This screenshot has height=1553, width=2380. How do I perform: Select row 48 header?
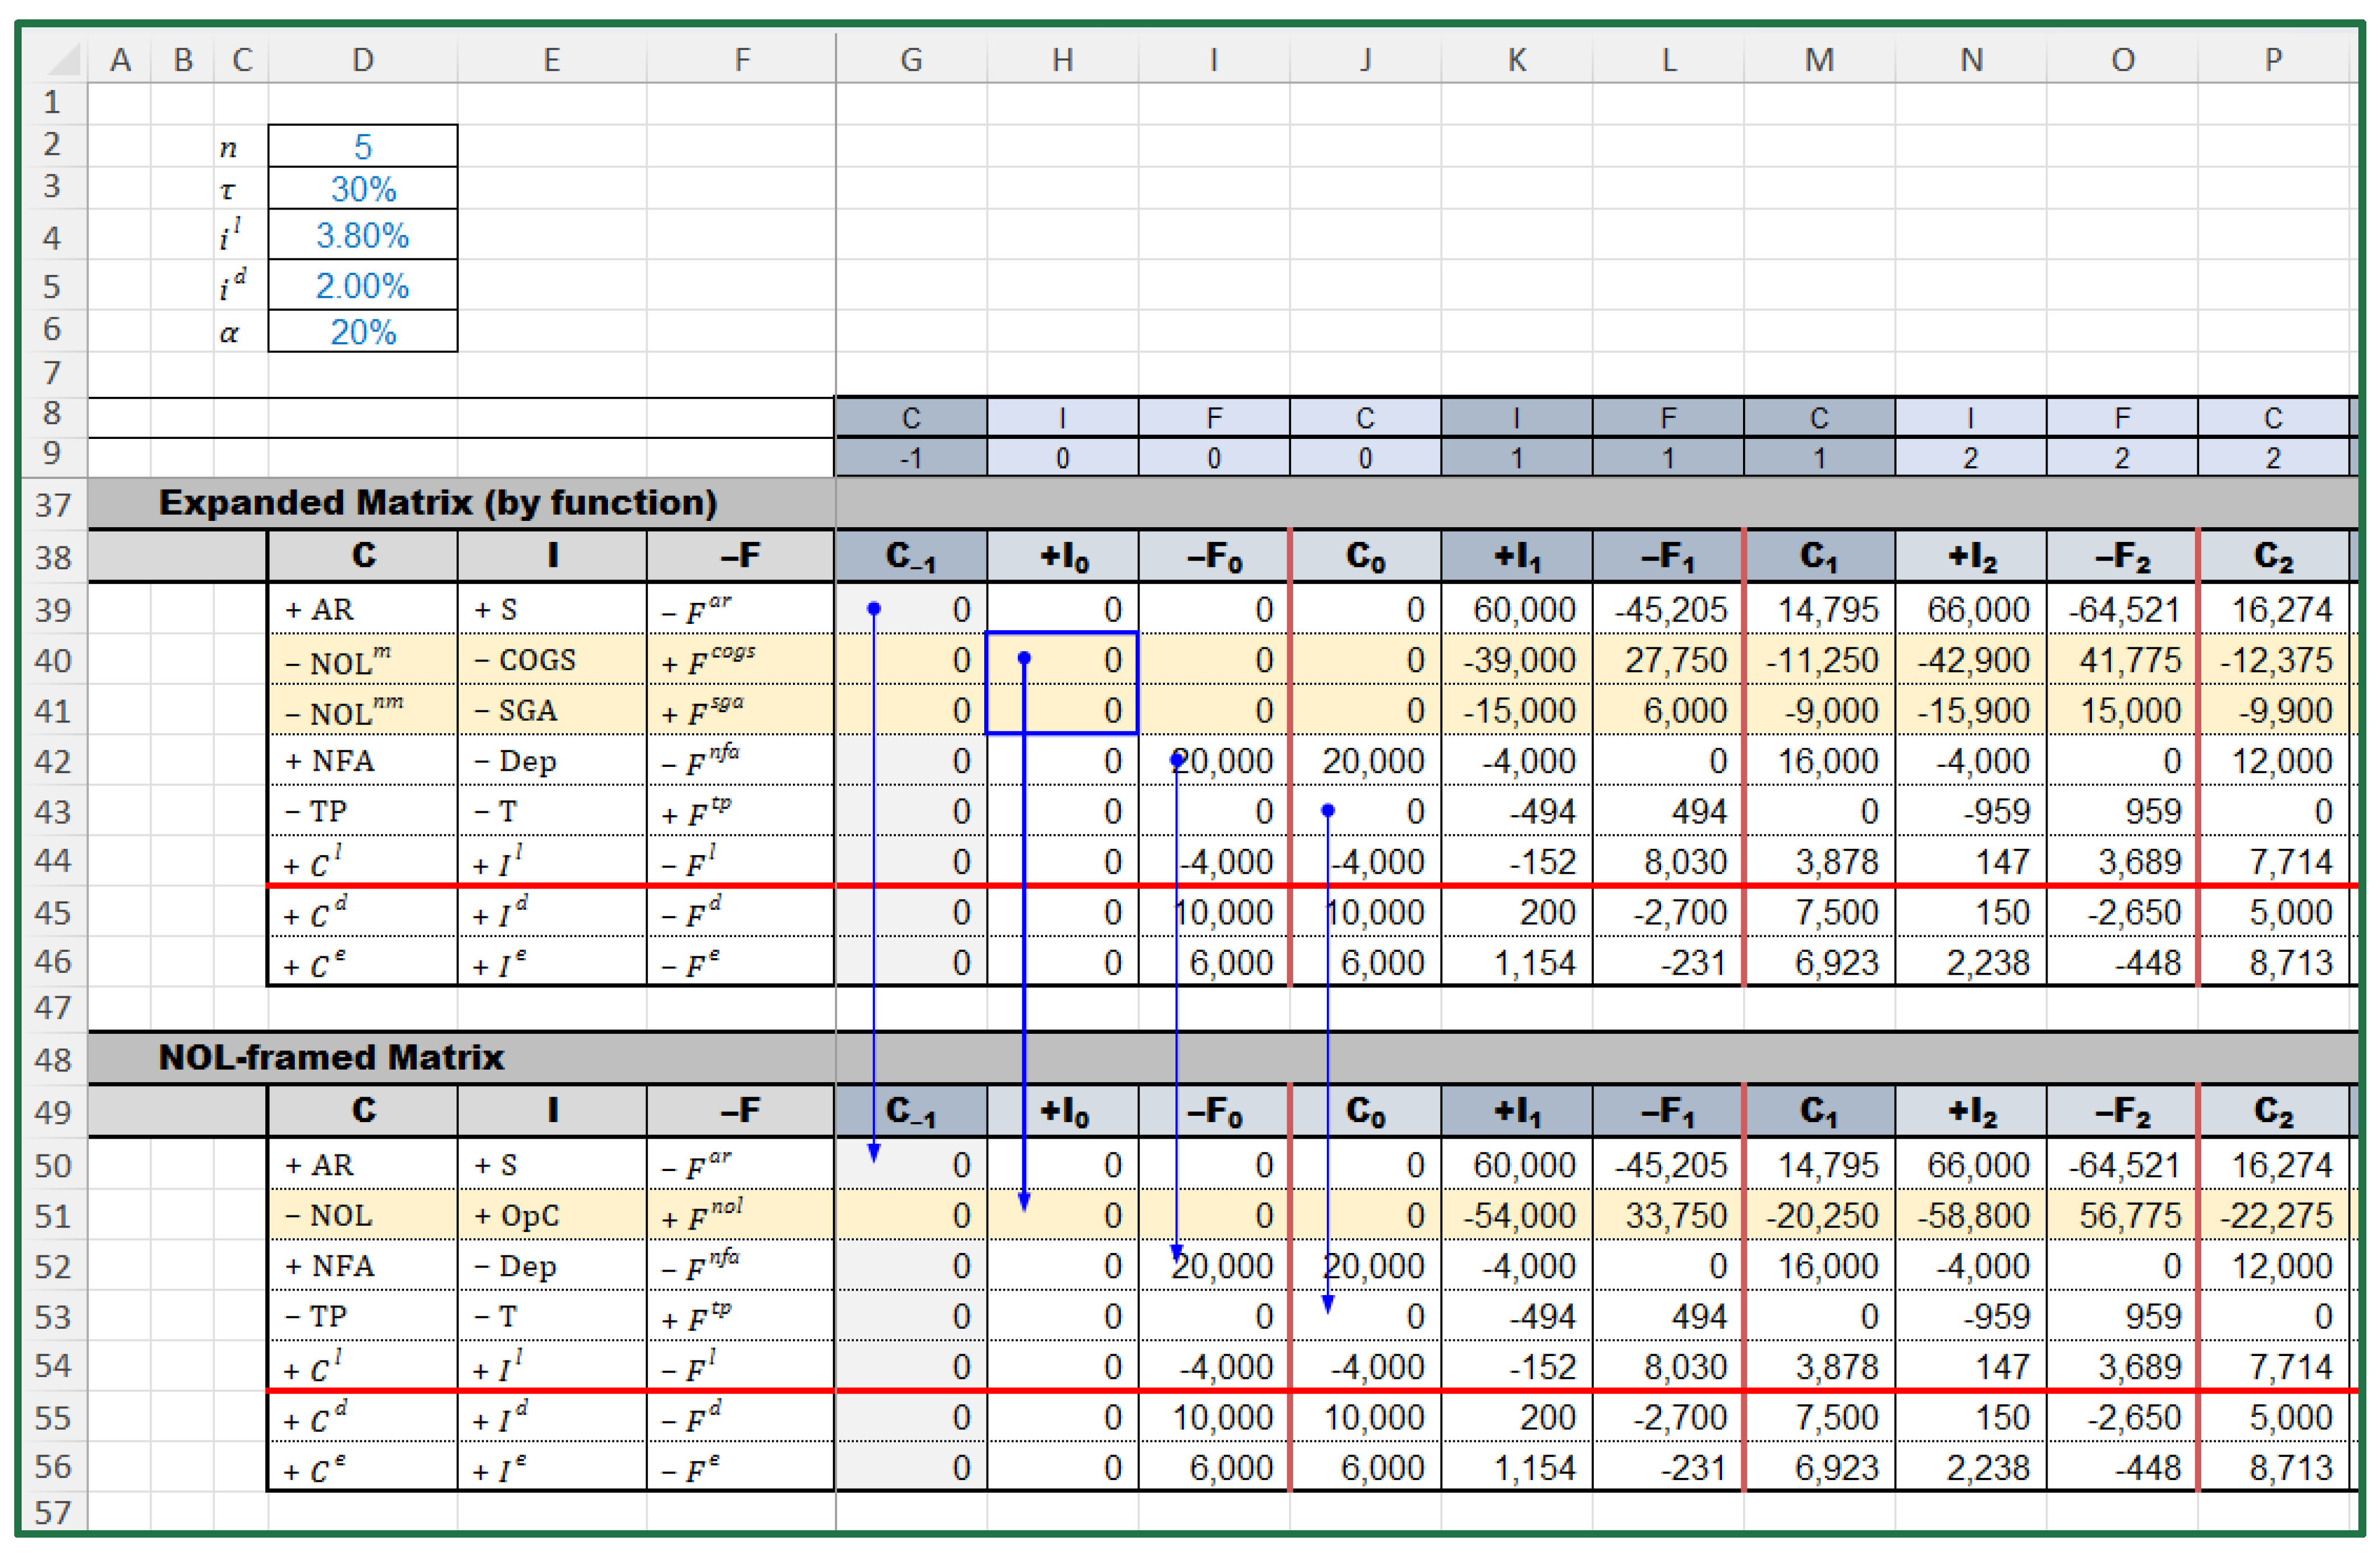pos(53,1059)
